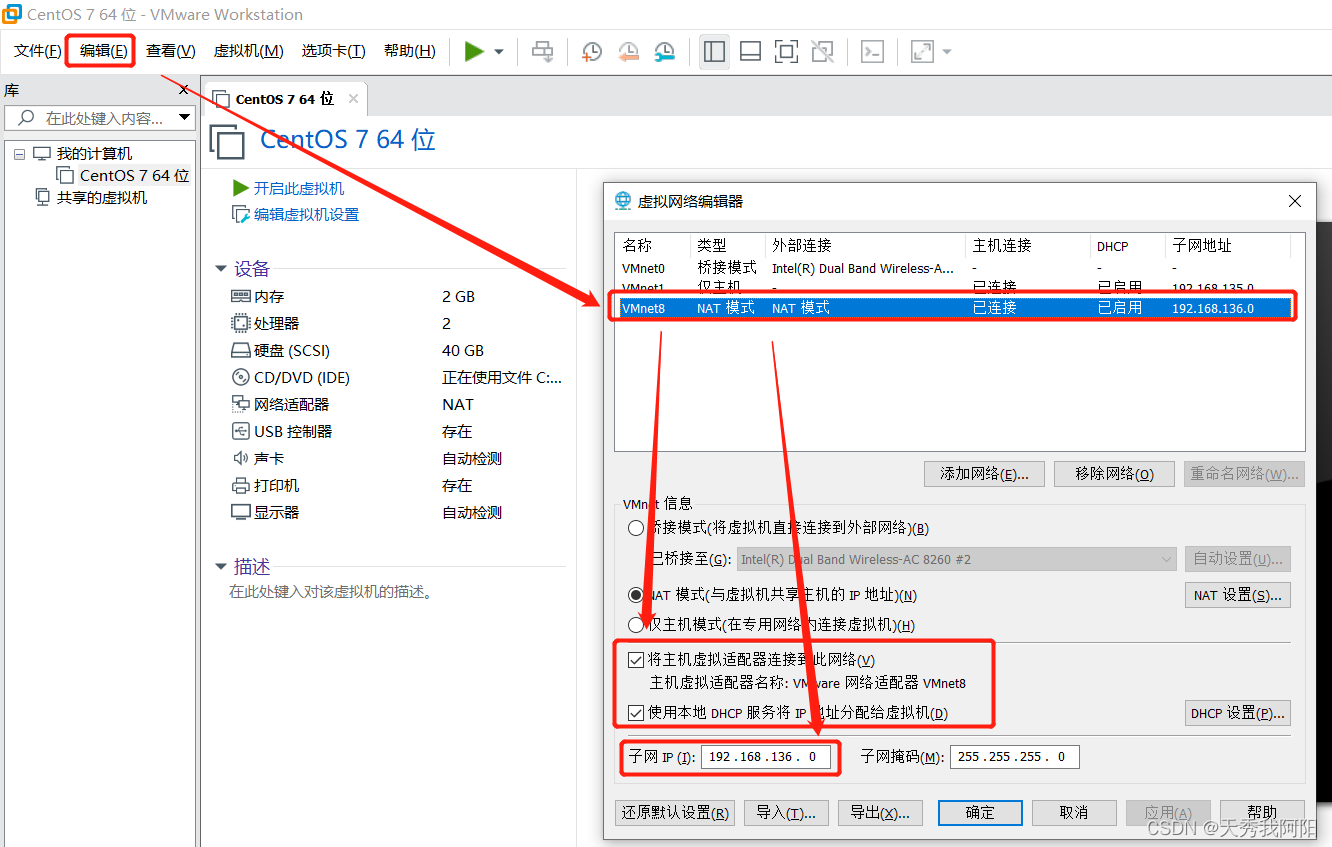
Task: Click the stretch guest display icon
Action: click(x=922, y=51)
